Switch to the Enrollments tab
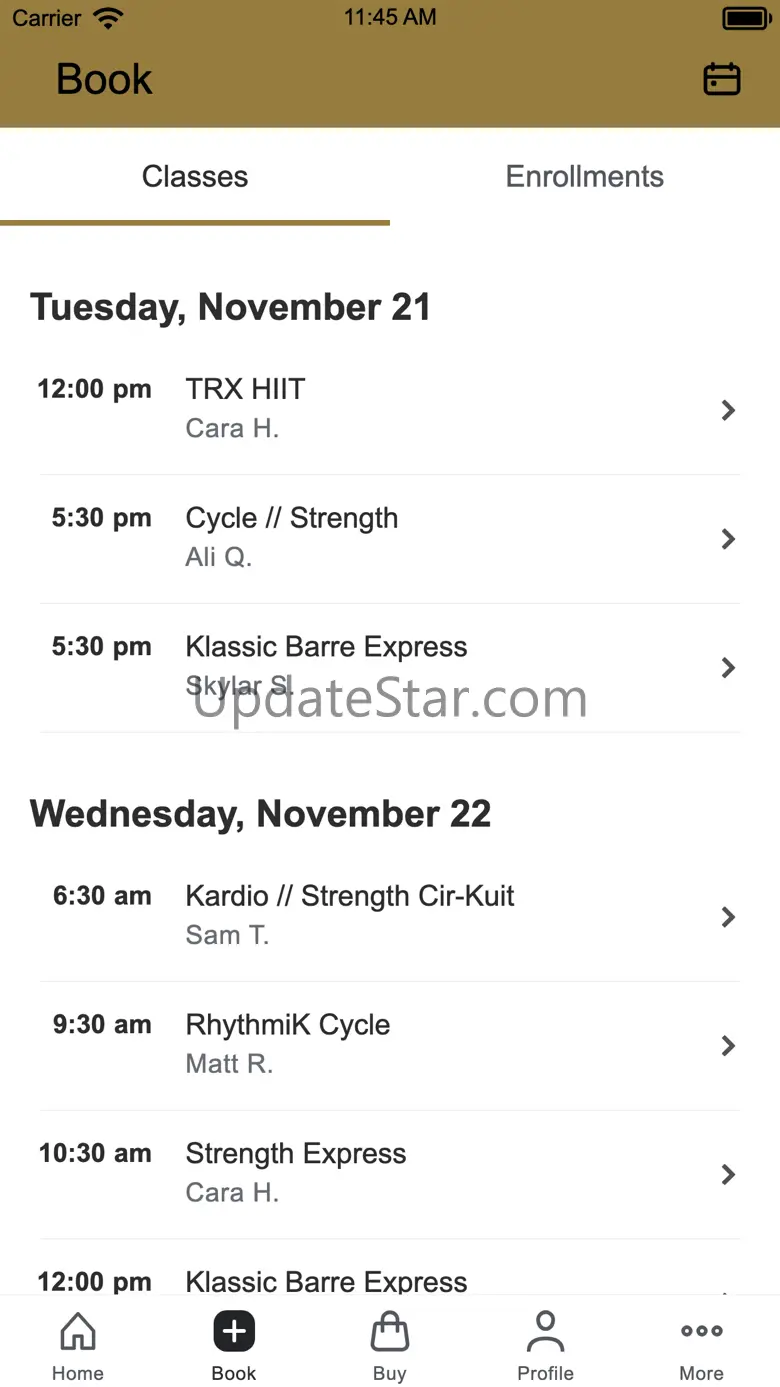Screen dimensions: 780x1387 tap(585, 177)
